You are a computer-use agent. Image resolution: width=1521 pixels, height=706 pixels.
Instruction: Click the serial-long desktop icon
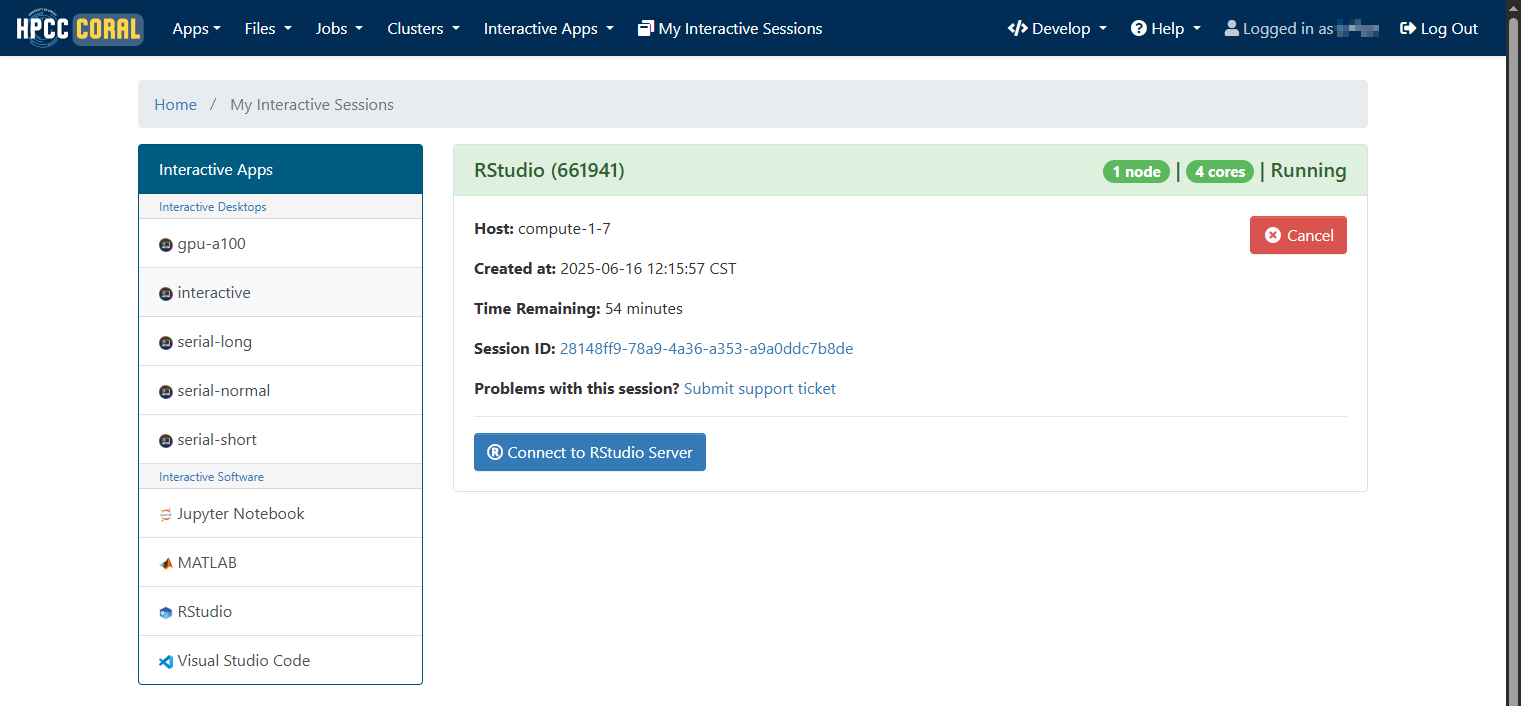coord(166,342)
